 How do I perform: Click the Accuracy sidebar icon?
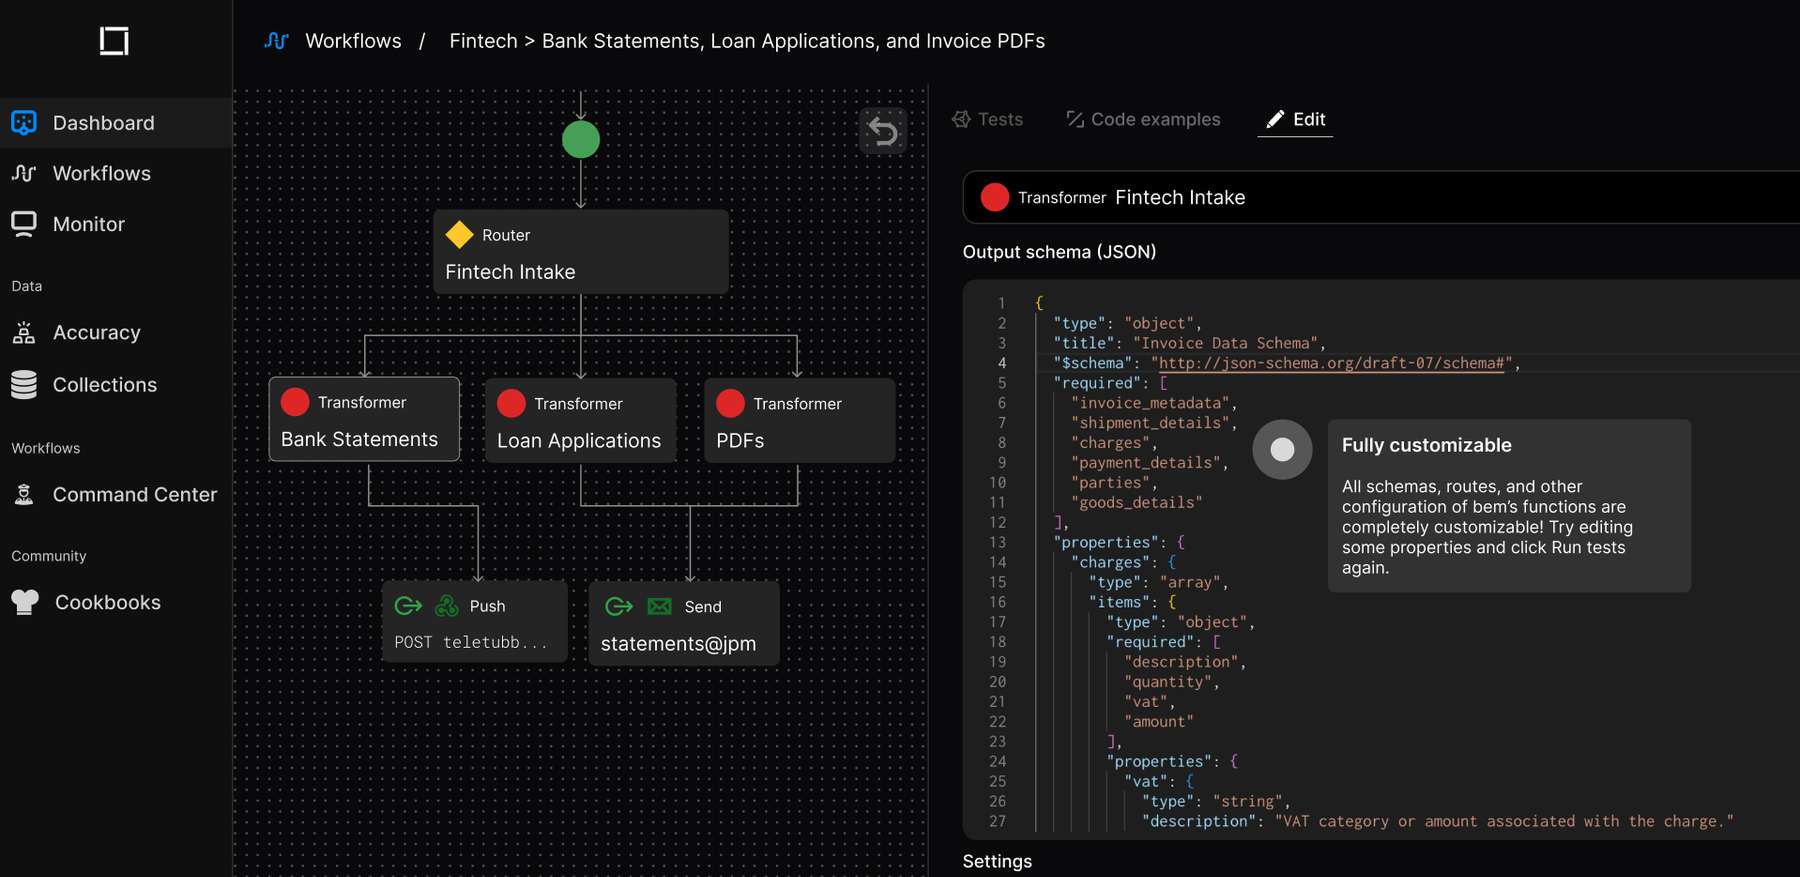24,332
